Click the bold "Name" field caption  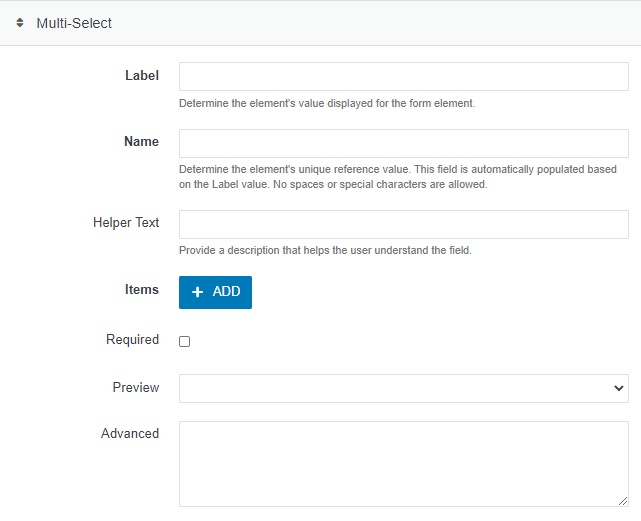click(x=141, y=142)
